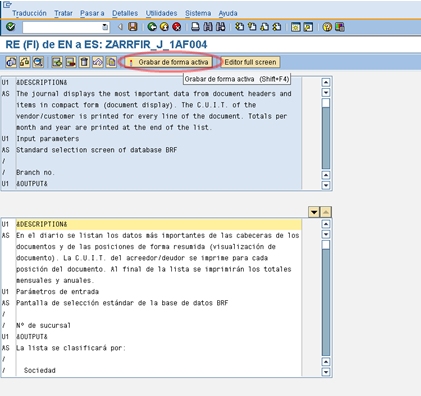The width and height of the screenshot is (421, 396).
Task: Click the SAP window menu icon above Traducción
Action: click(x=7, y=4)
